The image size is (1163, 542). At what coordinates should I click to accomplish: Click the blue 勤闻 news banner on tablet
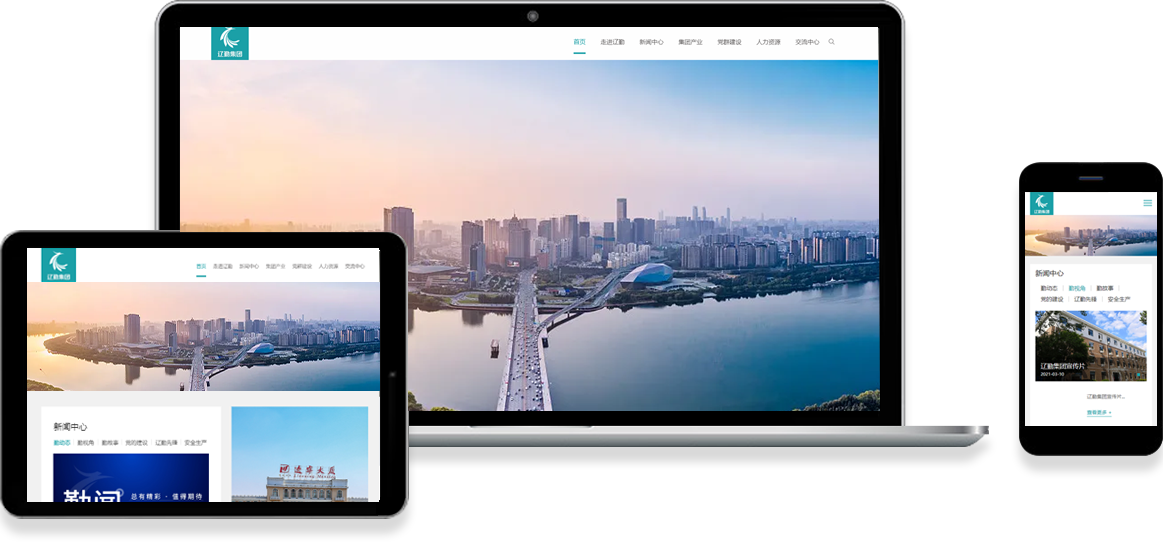(x=131, y=478)
